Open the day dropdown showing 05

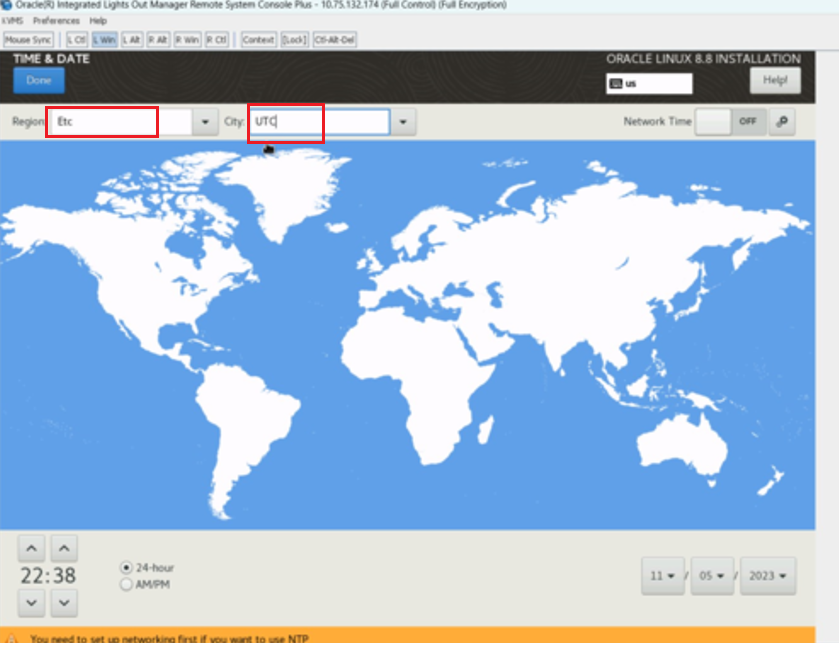click(712, 576)
